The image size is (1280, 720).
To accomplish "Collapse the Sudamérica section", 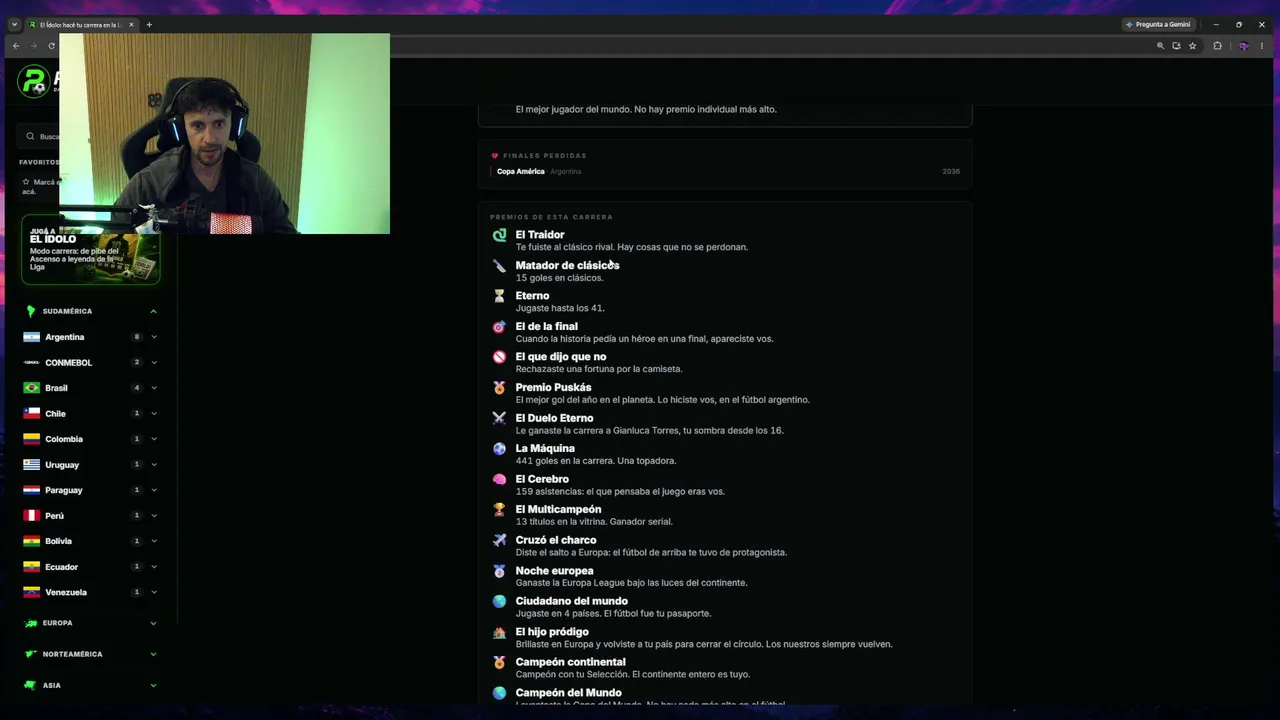I will [153, 311].
